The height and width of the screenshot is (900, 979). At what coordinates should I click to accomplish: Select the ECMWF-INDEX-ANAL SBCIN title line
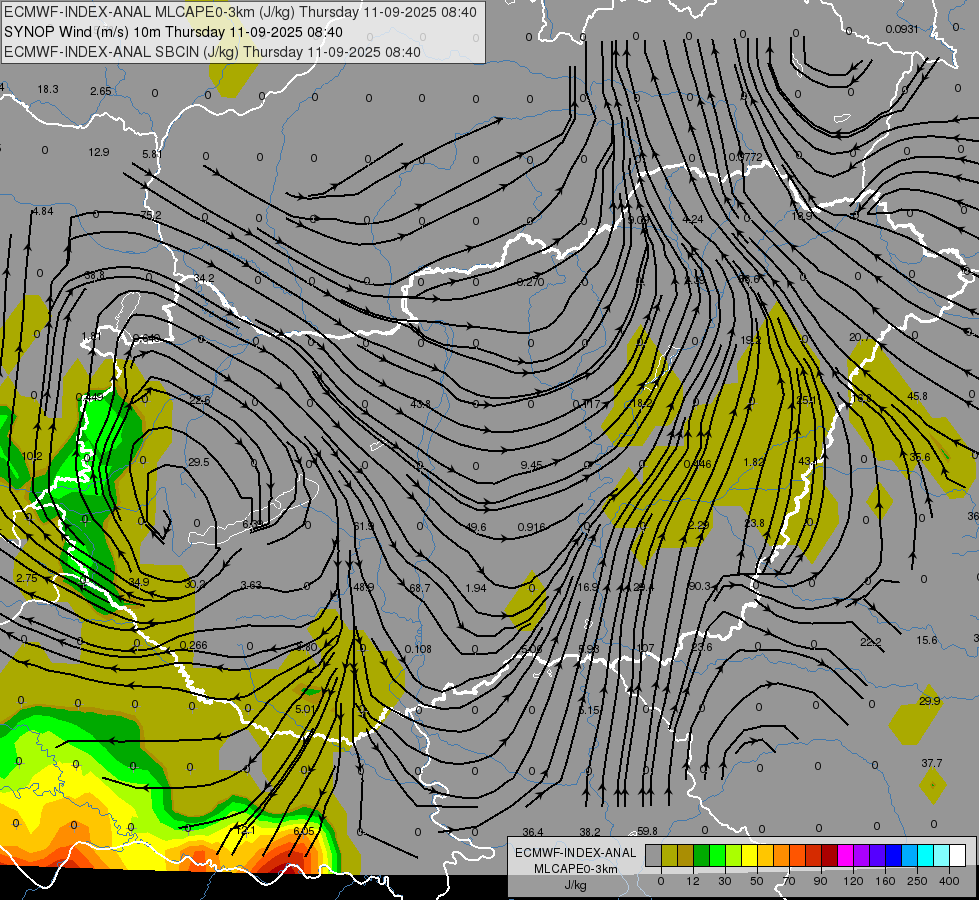coord(212,52)
